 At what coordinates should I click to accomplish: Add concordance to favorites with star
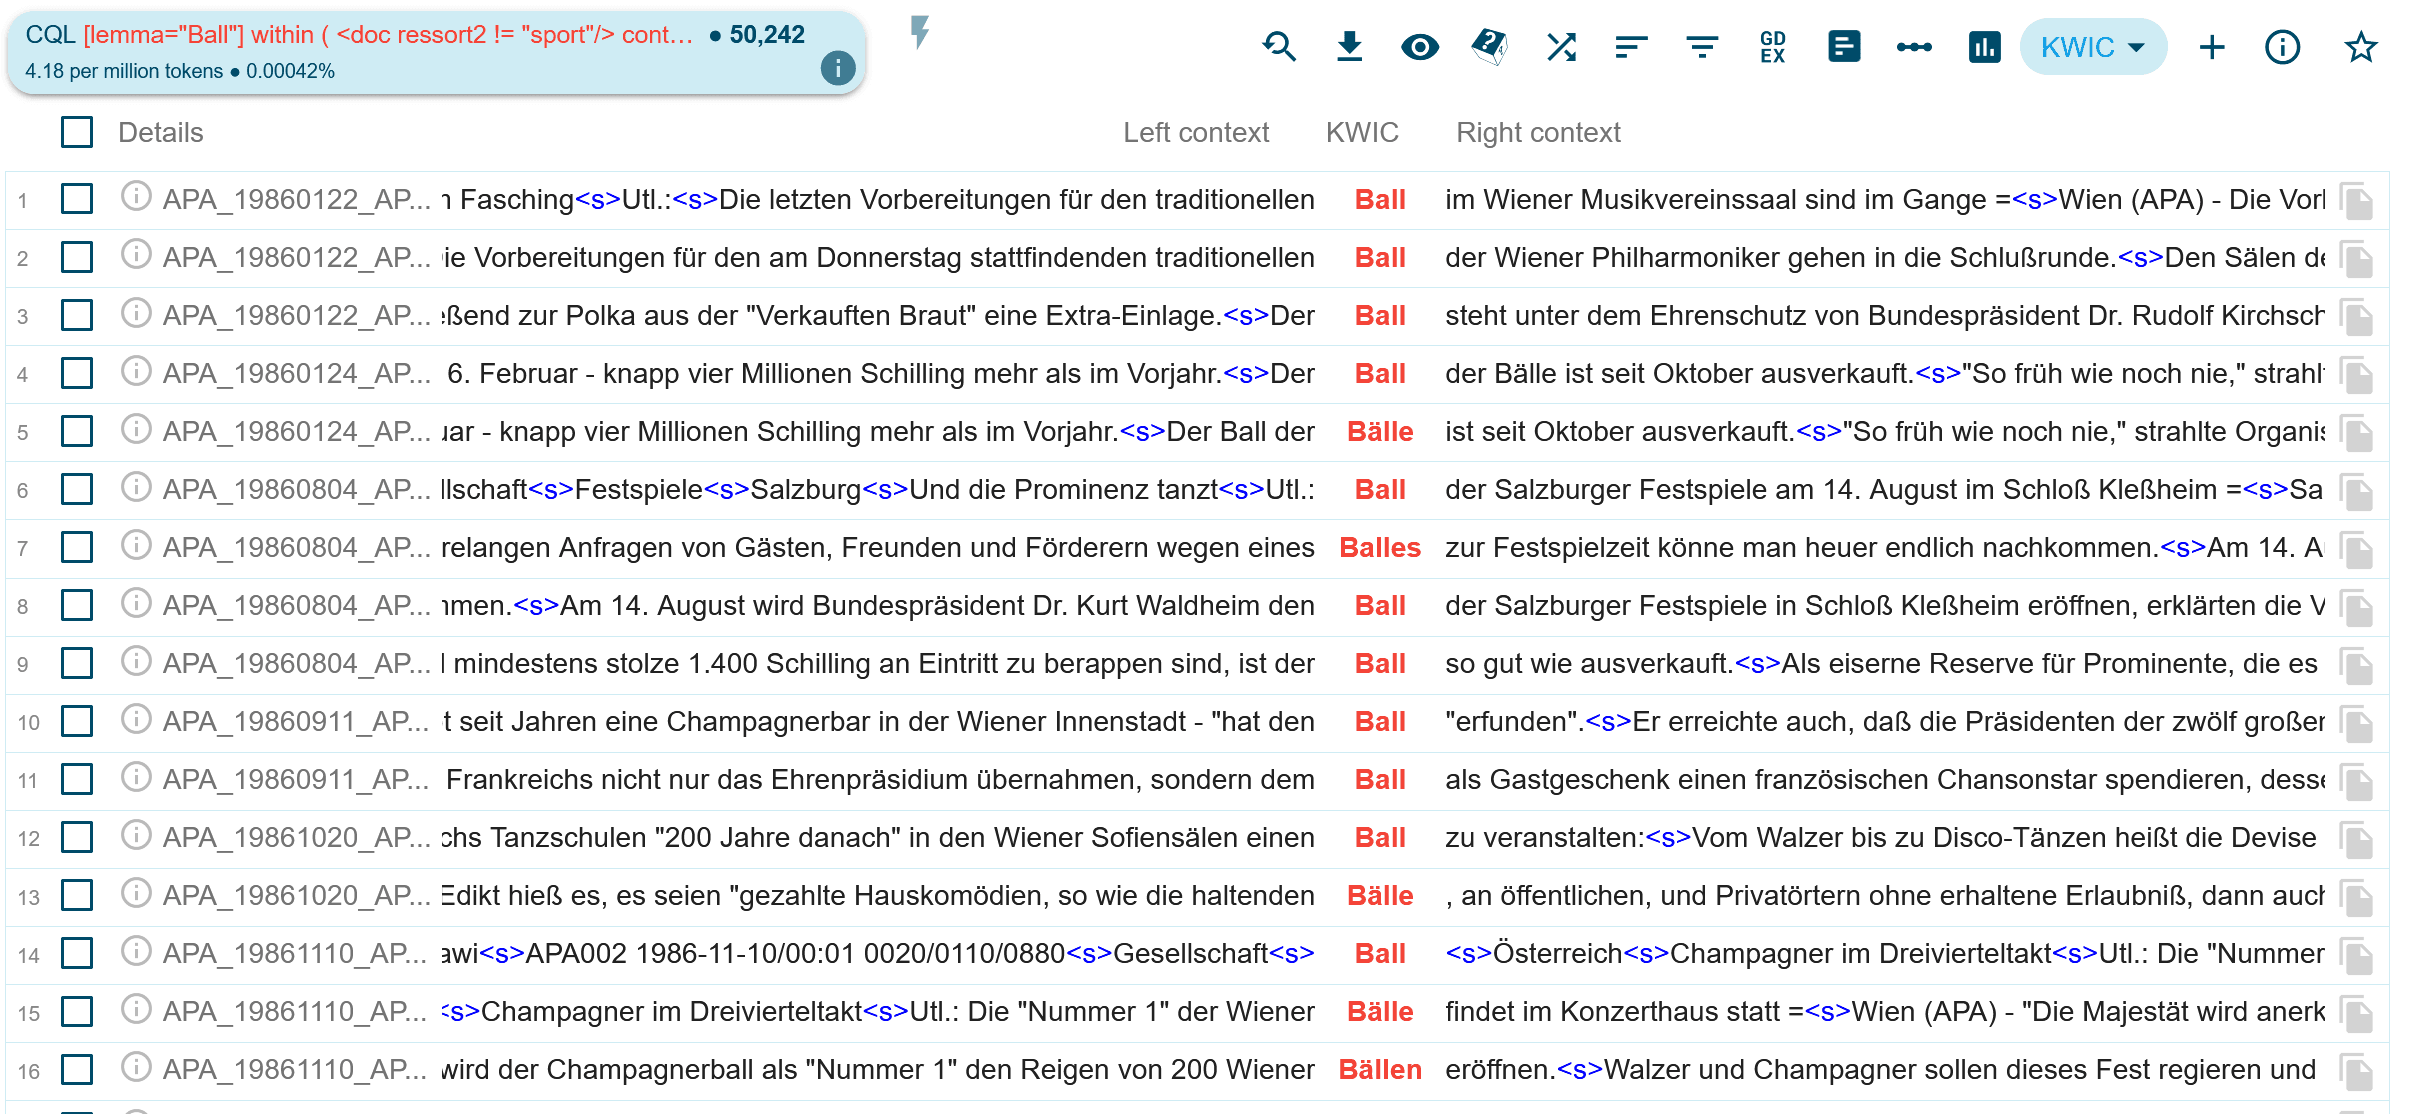pyautogui.click(x=2360, y=47)
